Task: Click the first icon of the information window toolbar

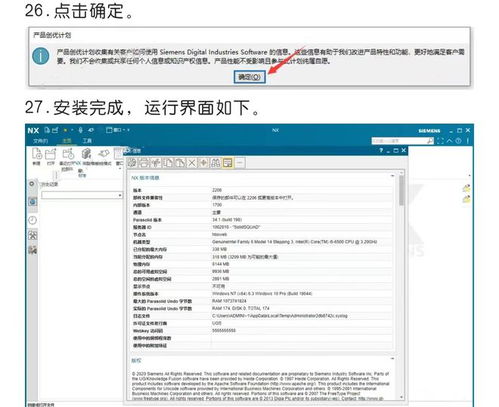Action: tap(132, 163)
